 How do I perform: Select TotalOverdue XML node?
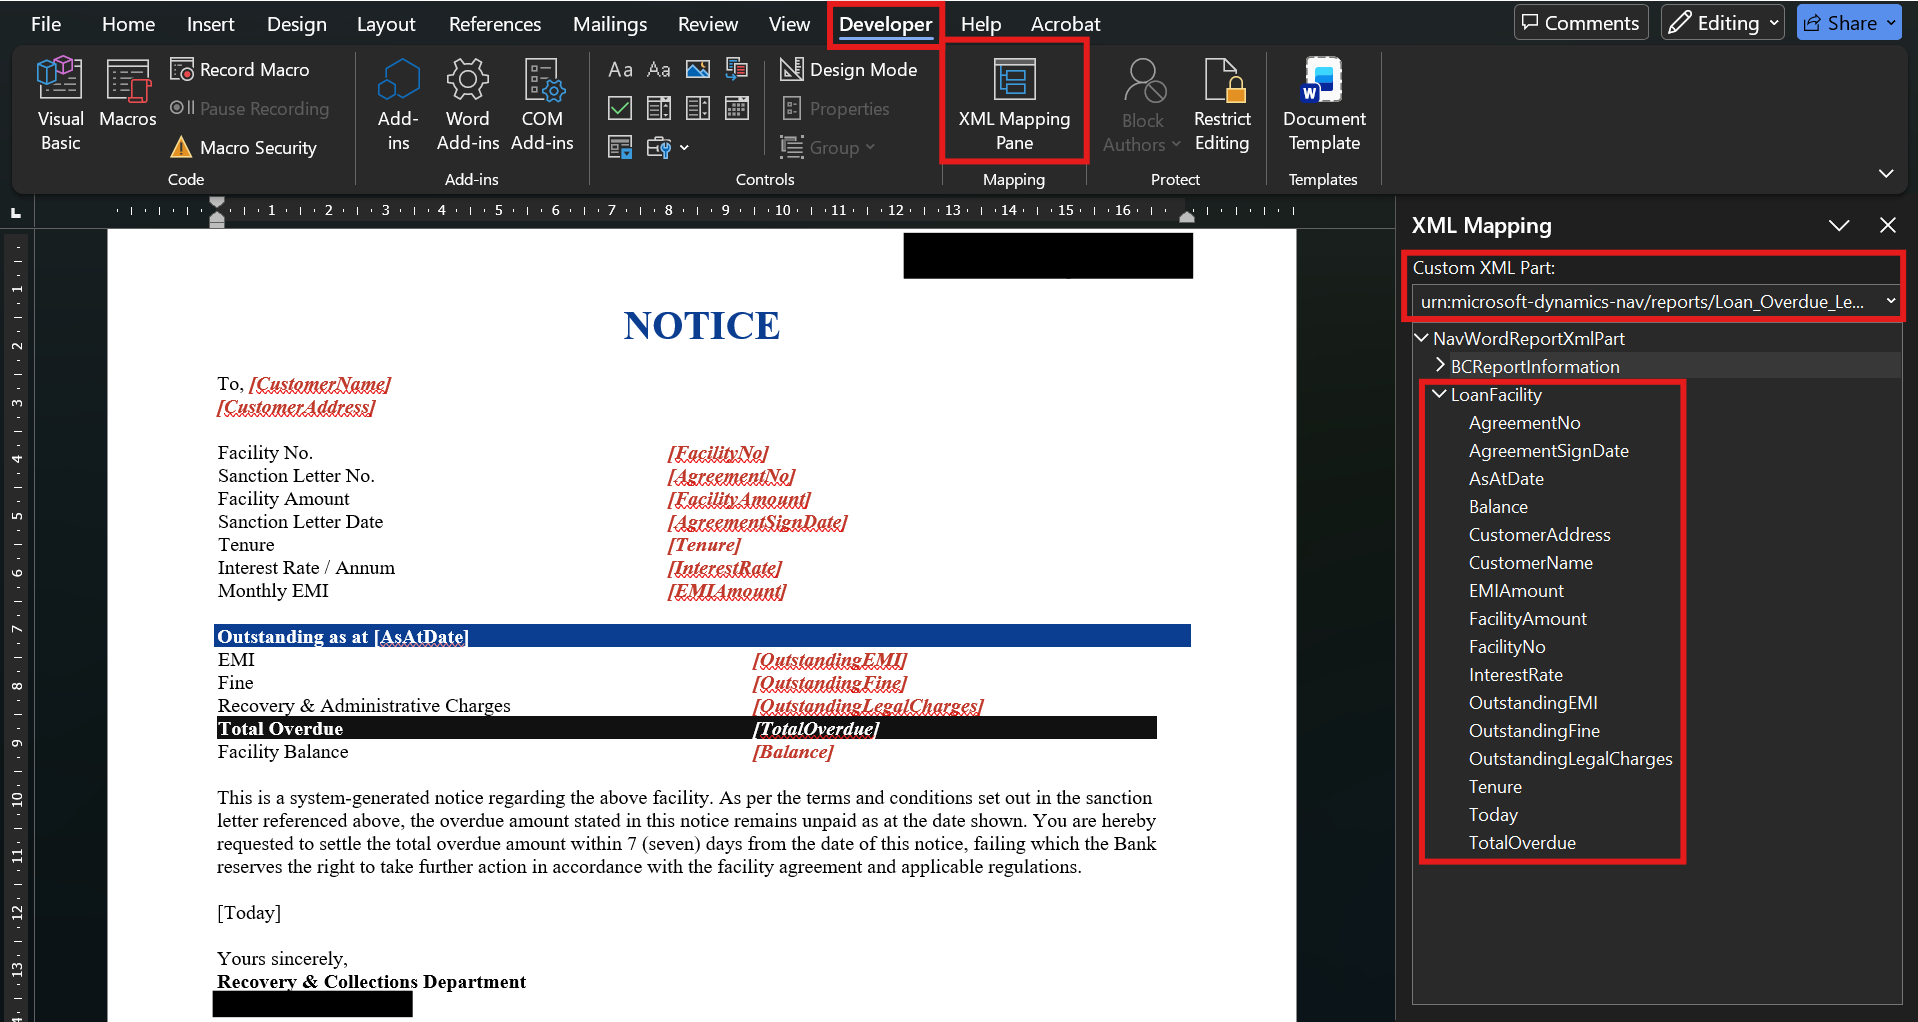[x=1522, y=843]
